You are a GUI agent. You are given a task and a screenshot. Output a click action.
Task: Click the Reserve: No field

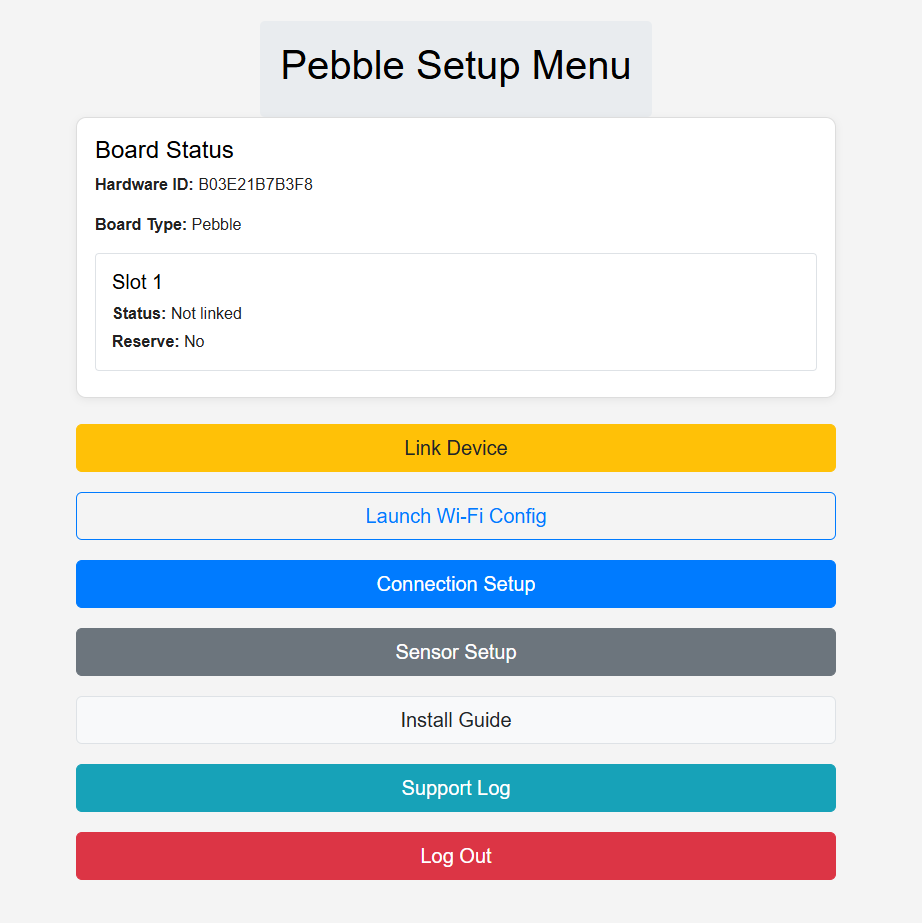click(x=157, y=341)
